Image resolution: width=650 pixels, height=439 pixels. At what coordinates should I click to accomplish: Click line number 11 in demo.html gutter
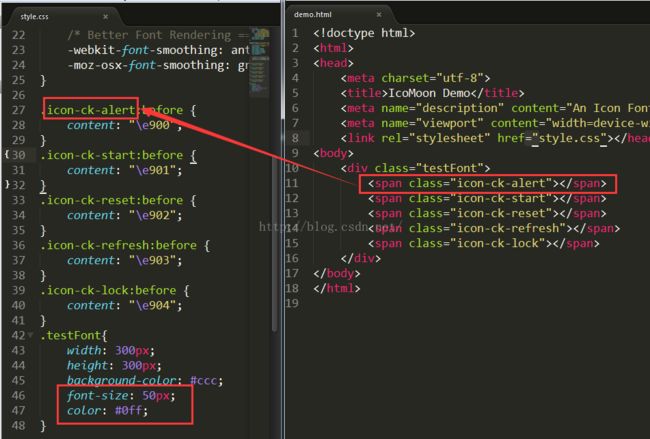[x=292, y=183]
